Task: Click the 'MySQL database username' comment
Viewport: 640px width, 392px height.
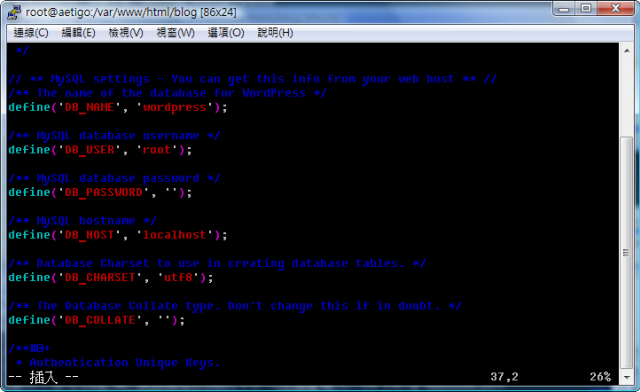Action: point(115,136)
